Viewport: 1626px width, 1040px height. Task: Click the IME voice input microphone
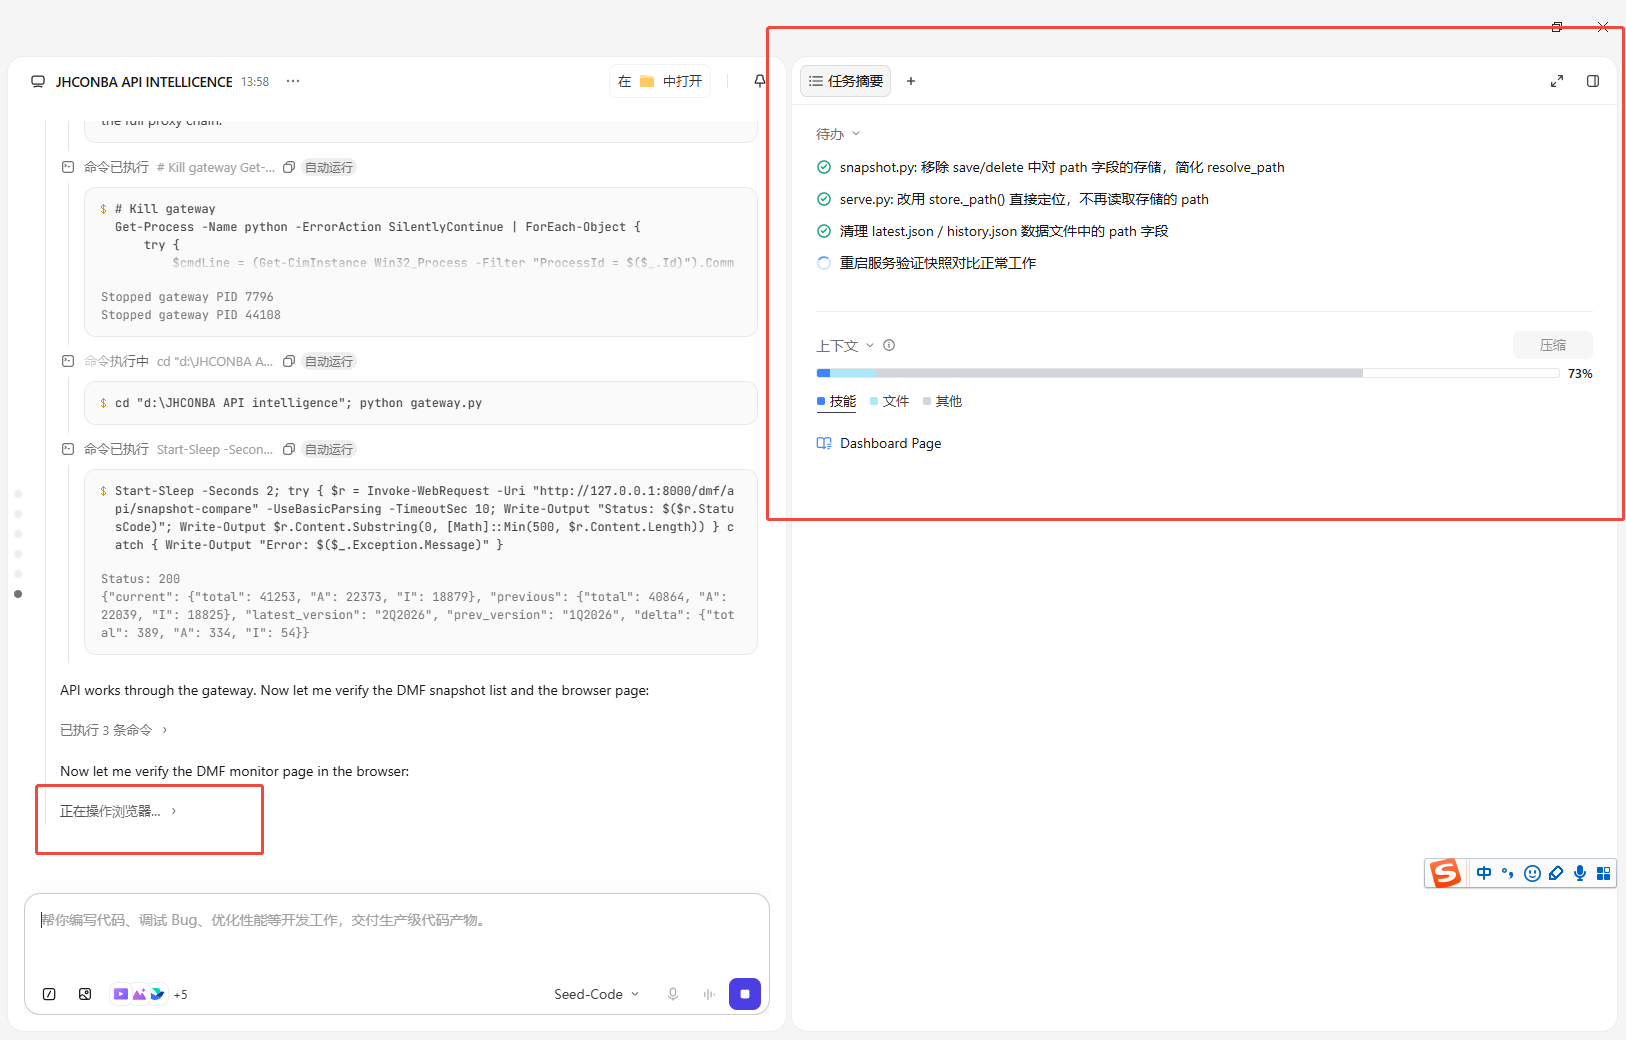(x=1580, y=873)
